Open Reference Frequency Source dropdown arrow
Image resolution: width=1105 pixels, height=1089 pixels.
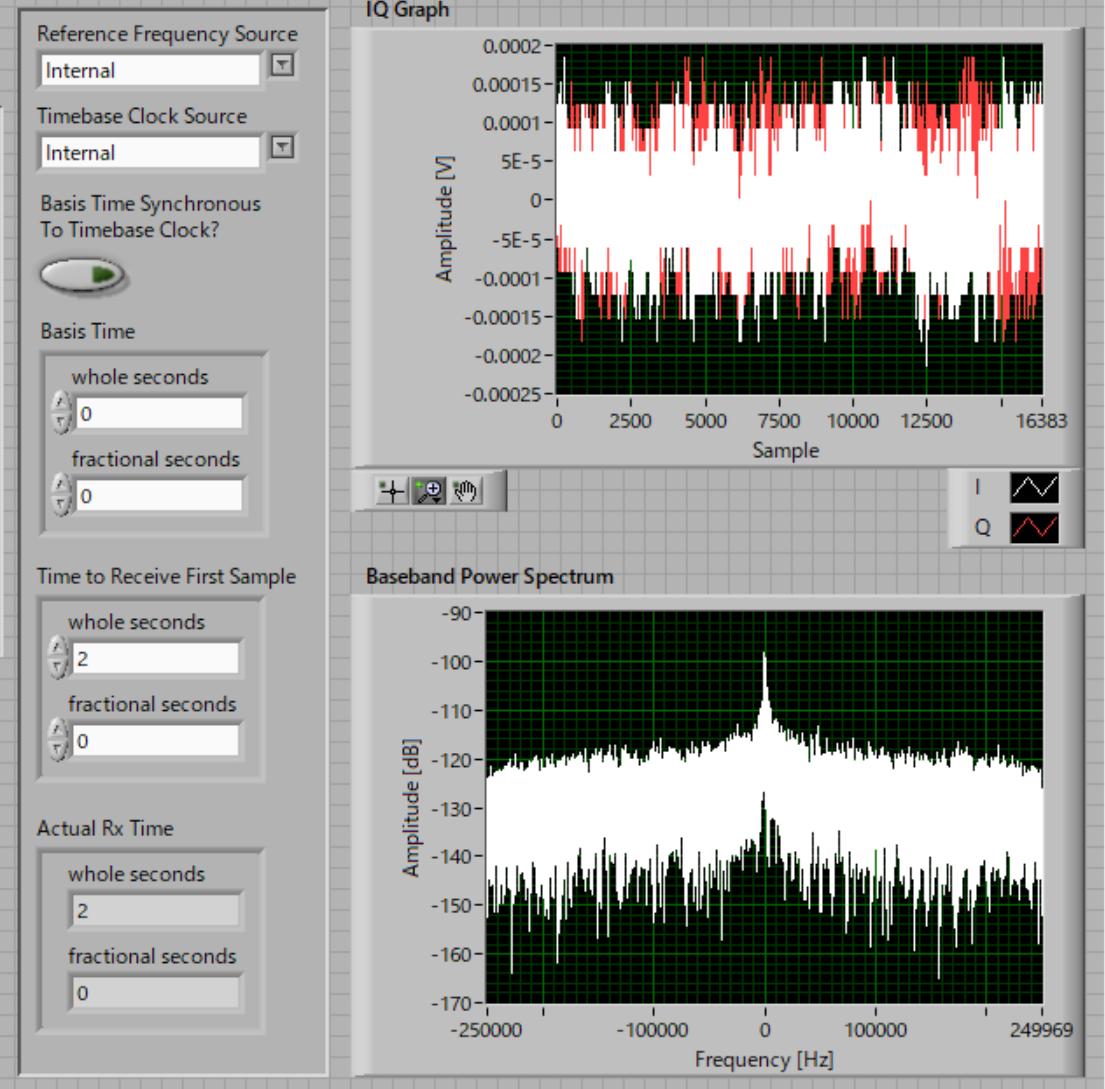tap(283, 65)
